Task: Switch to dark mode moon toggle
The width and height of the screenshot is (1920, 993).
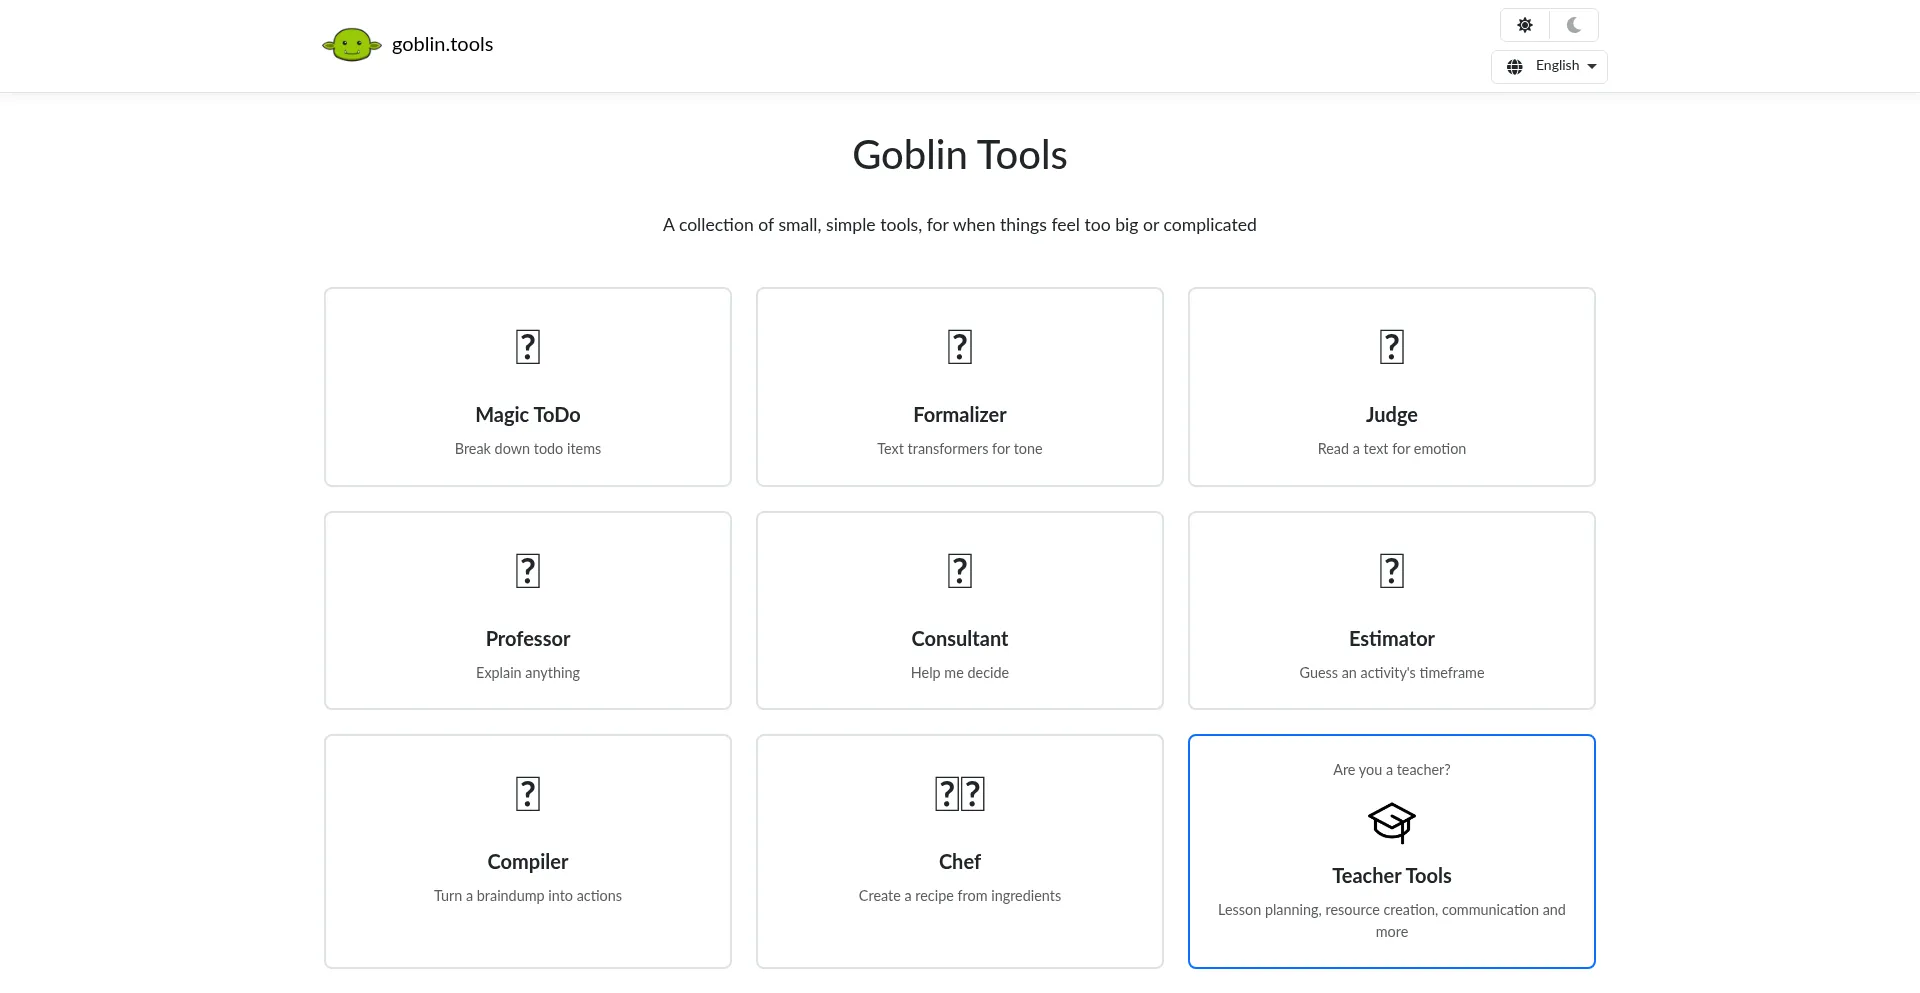Action: click(x=1574, y=25)
